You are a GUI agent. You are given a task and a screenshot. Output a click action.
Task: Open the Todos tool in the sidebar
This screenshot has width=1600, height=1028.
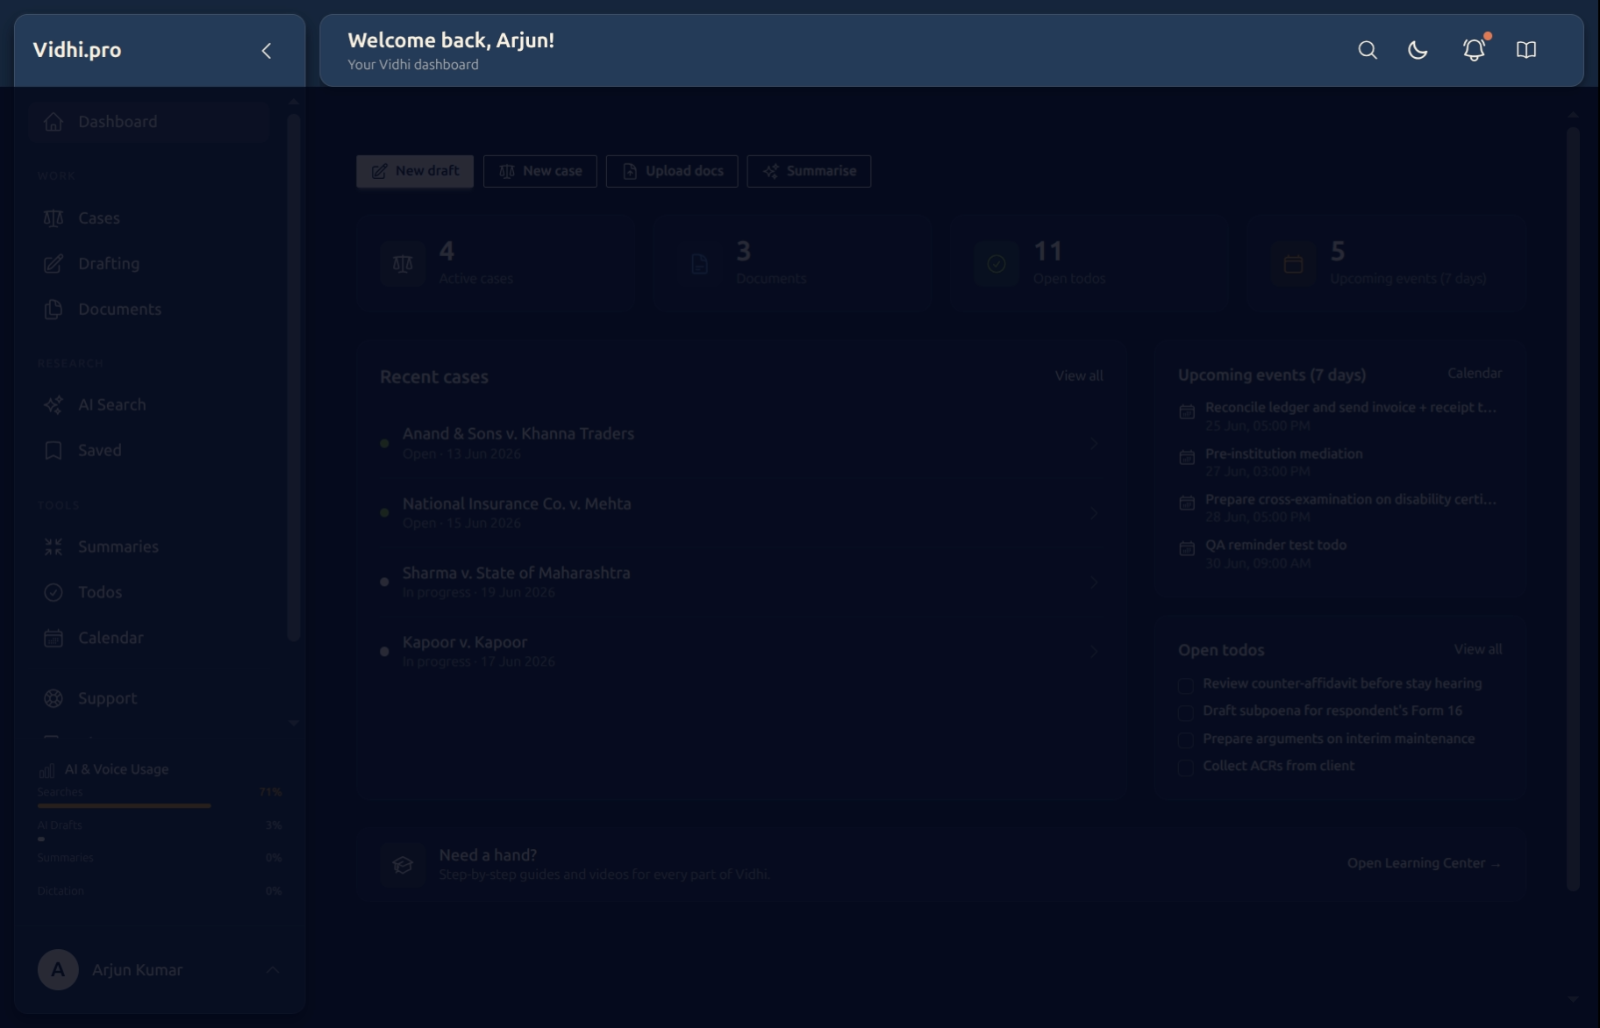149,593
